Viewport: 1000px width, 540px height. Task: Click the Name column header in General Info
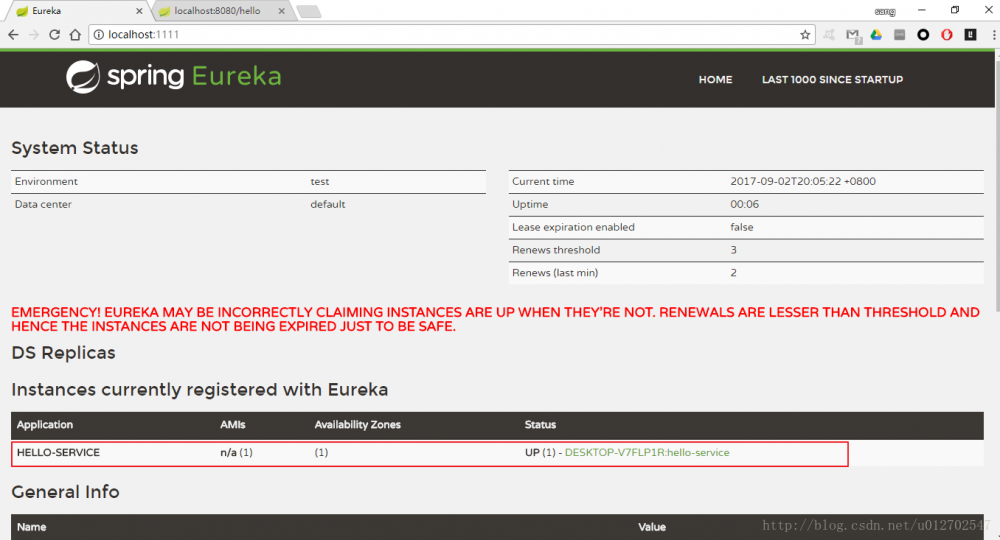point(31,527)
